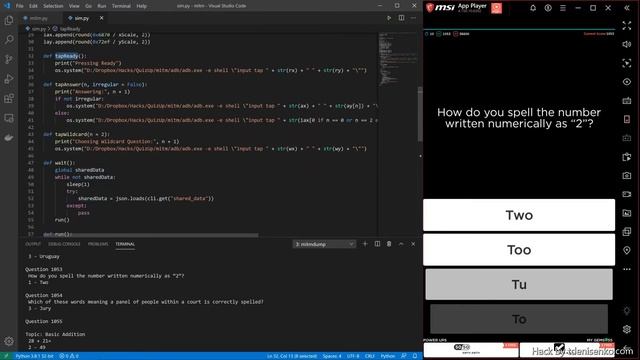Open the mitmdump terminal selector dropdown
This screenshot has width=640, height=360.
point(324,244)
